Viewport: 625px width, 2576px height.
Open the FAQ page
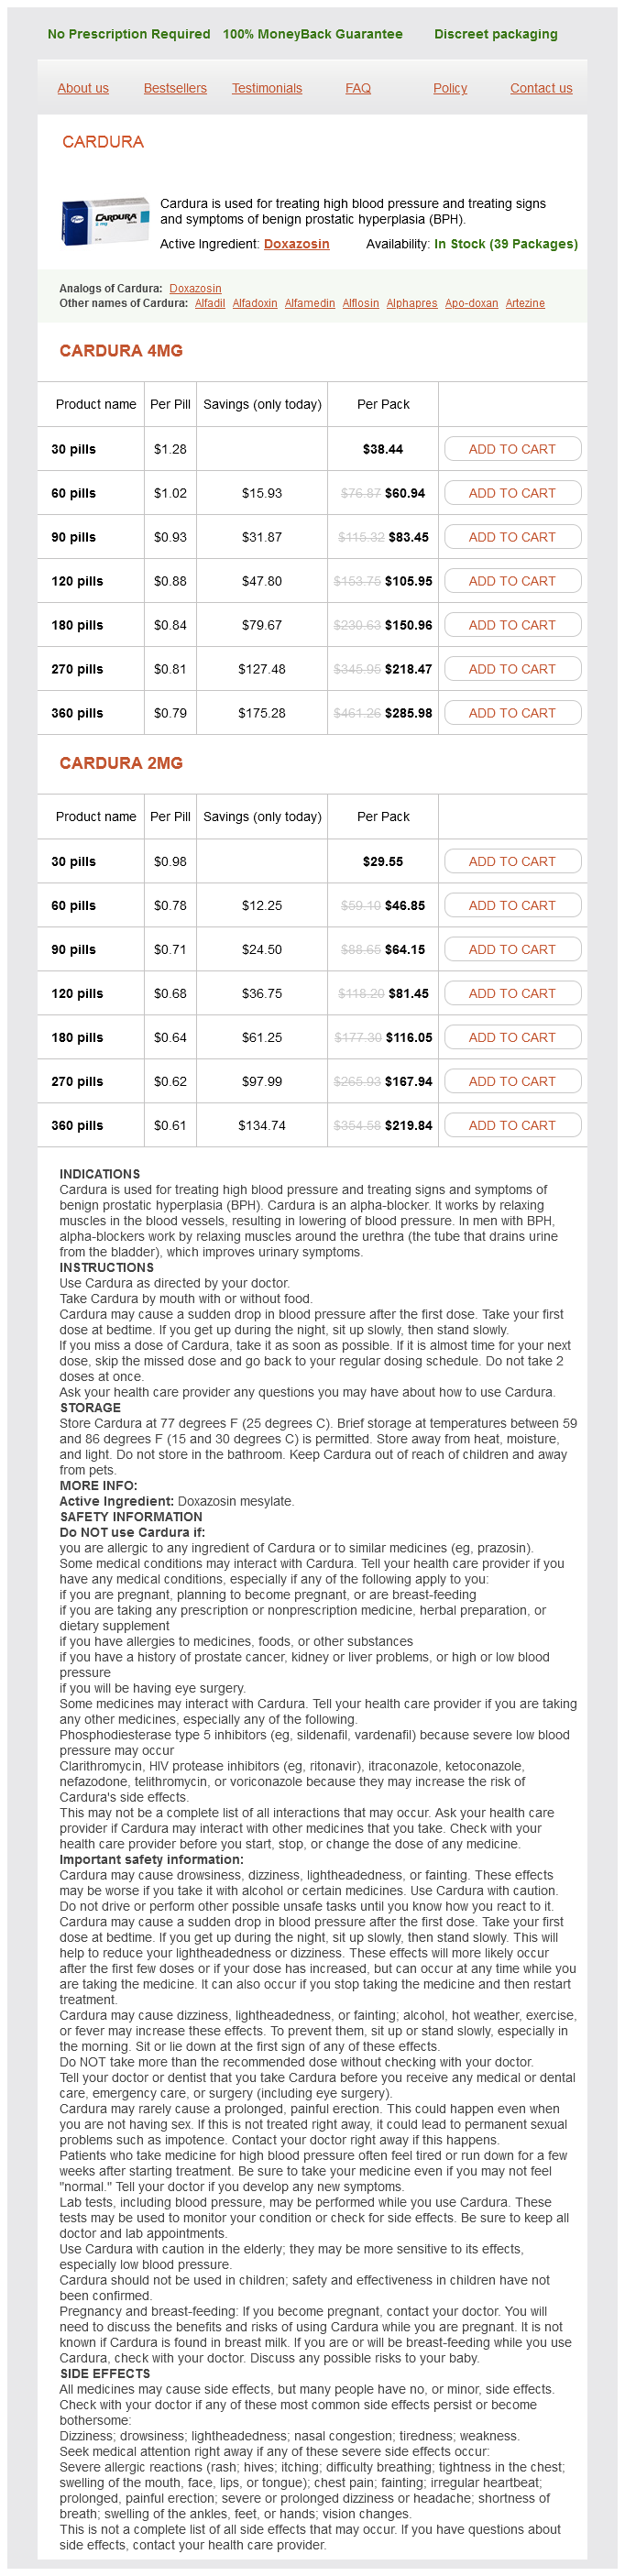click(x=358, y=88)
